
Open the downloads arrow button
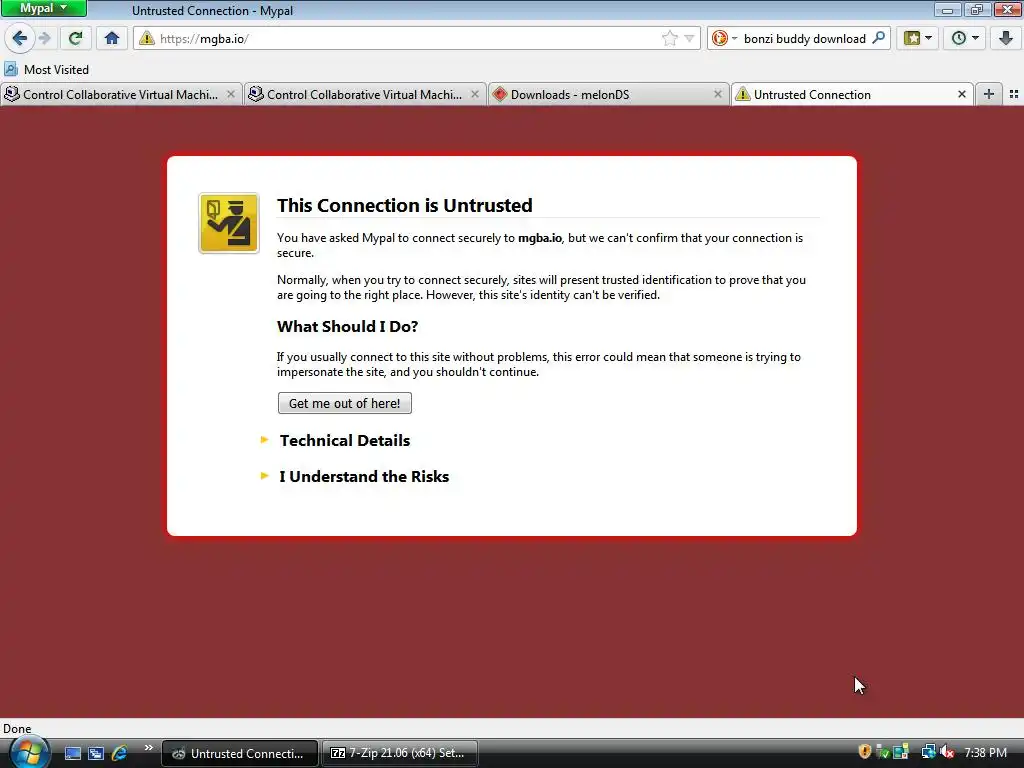tap(1006, 39)
